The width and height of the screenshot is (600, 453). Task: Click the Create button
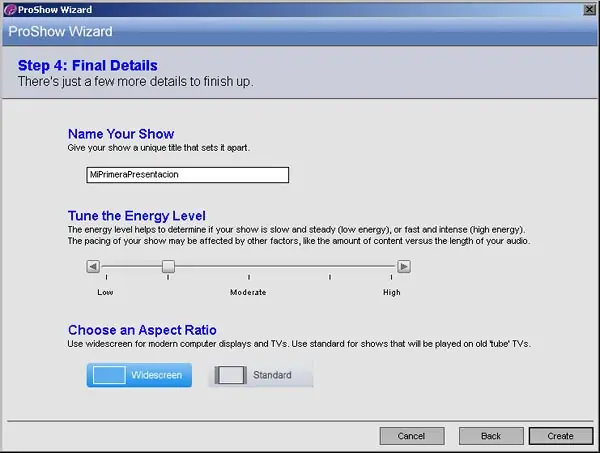561,436
